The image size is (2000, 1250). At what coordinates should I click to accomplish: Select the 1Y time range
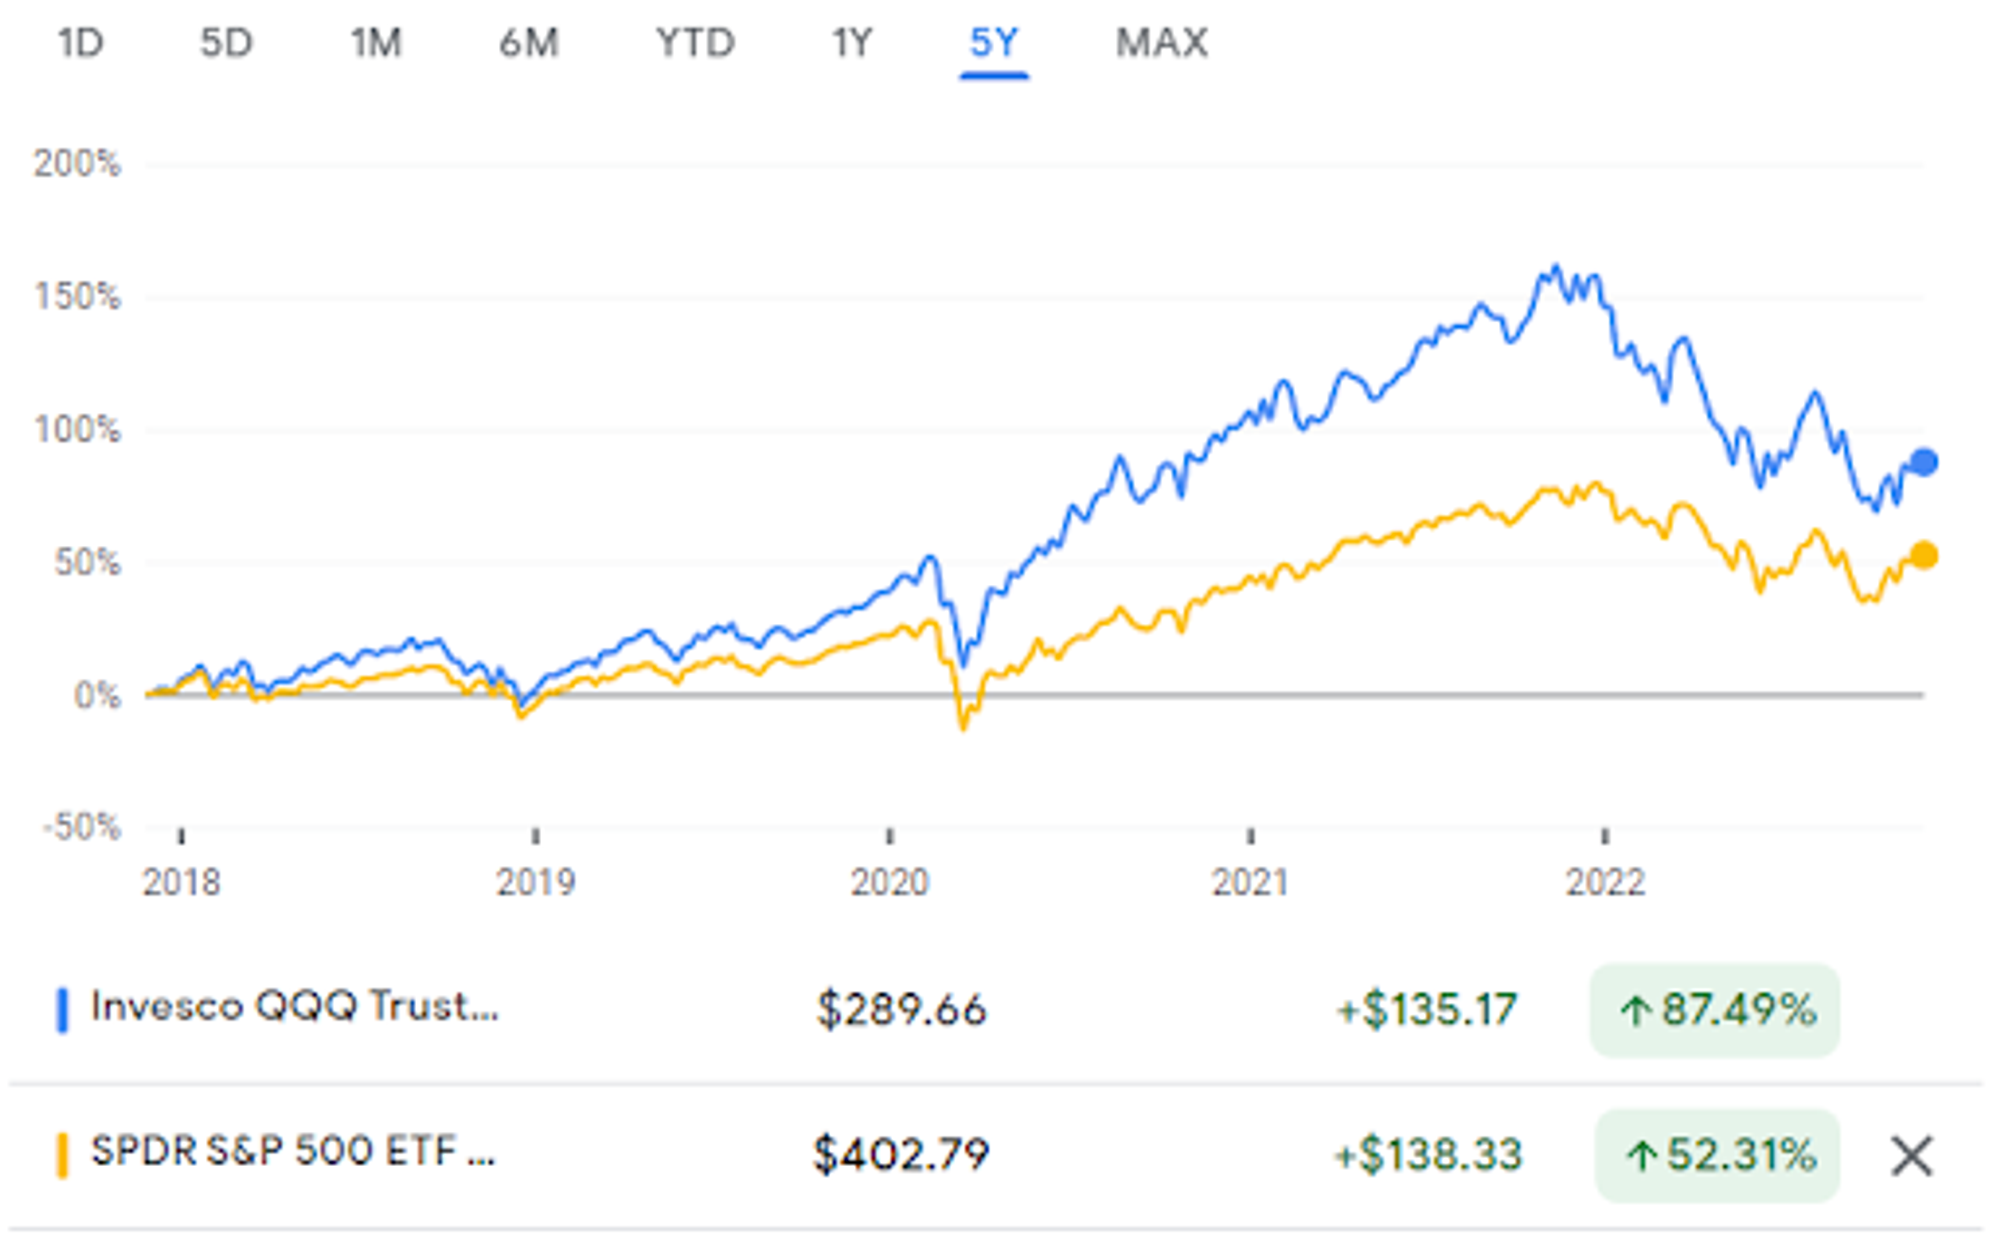click(852, 43)
